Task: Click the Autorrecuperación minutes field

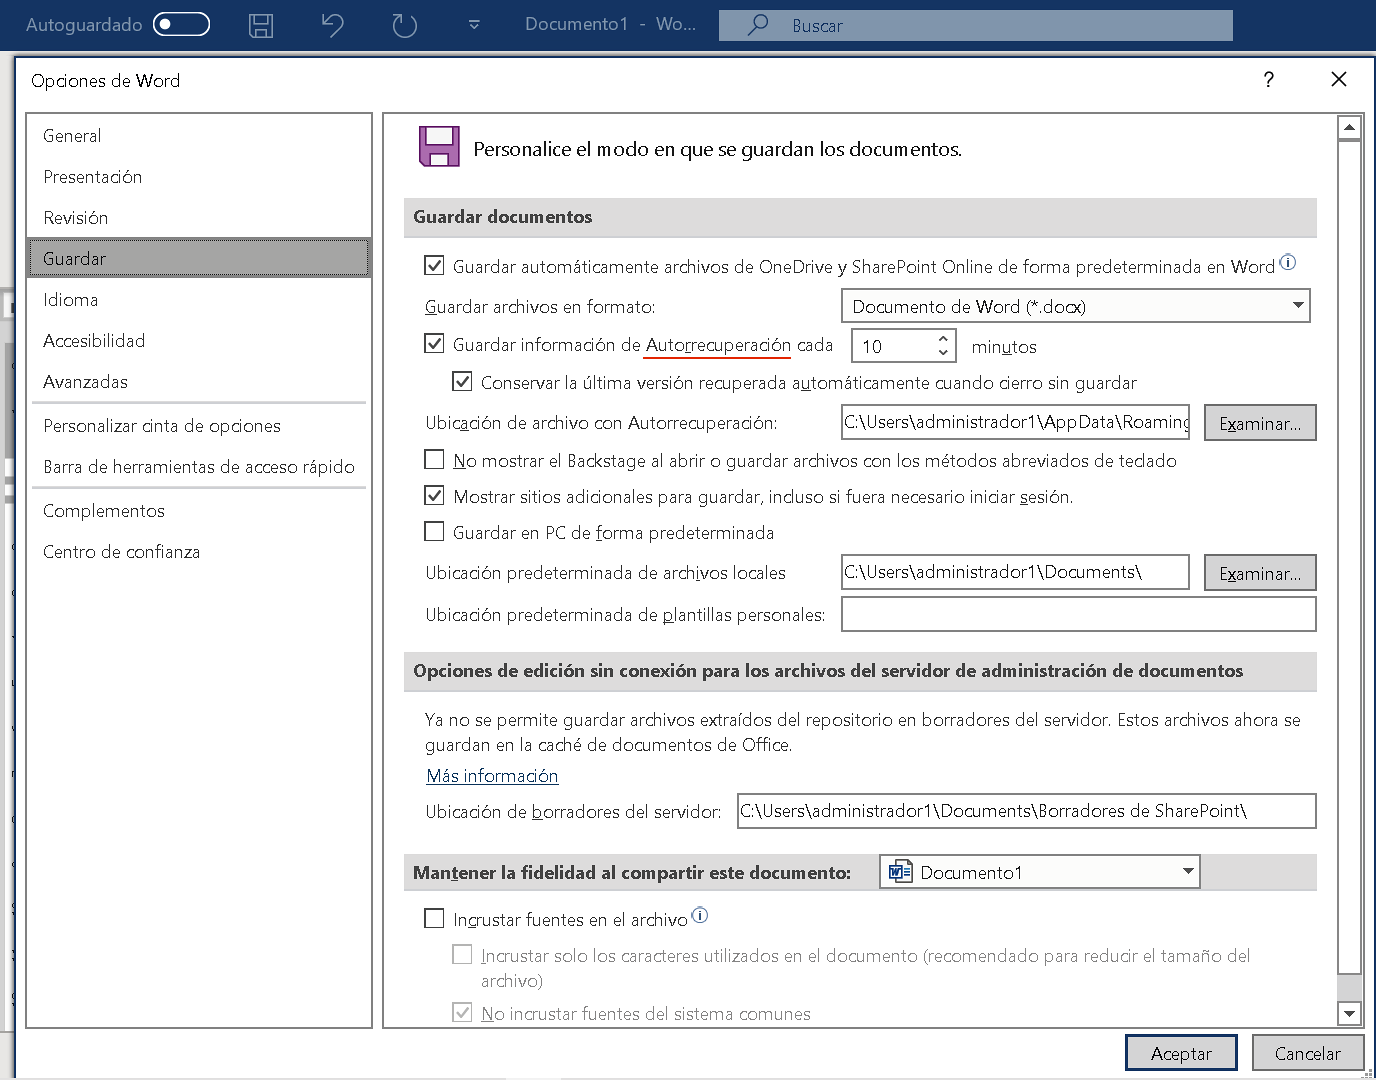Action: 893,346
